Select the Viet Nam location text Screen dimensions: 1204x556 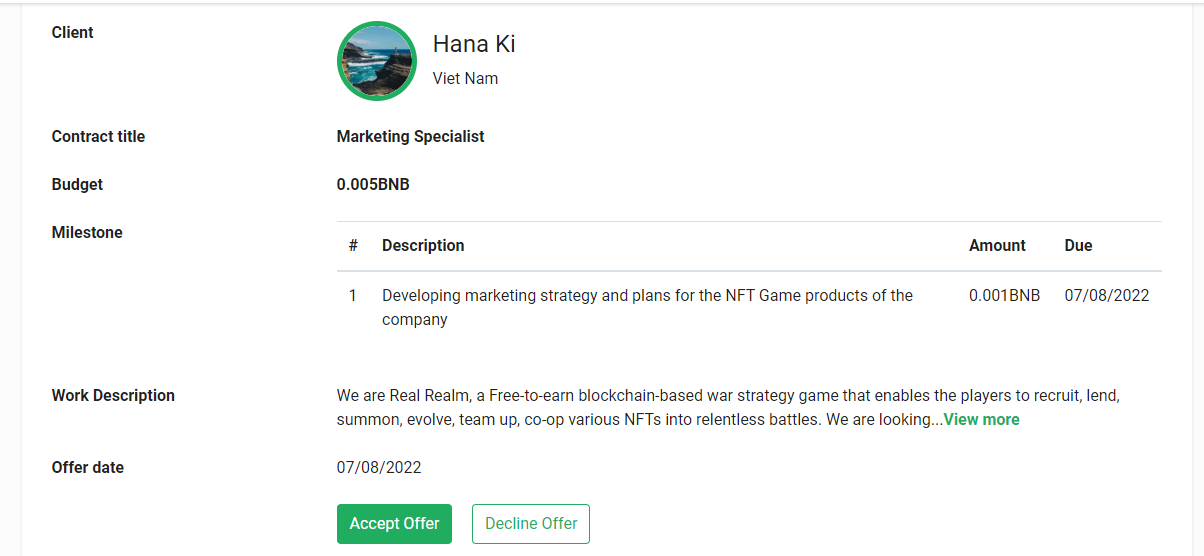click(x=465, y=79)
